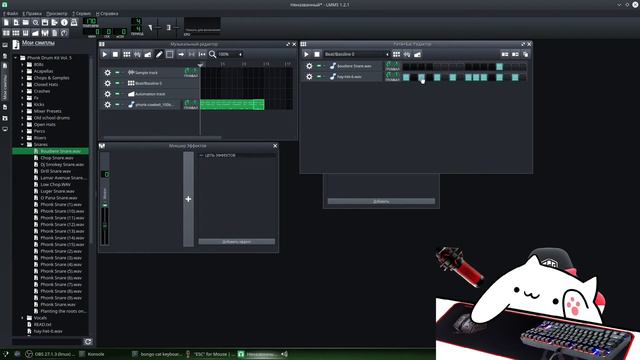Mute the phonk cowbell track
Image resolution: width=640 pixels, height=360 pixels.
117,104
